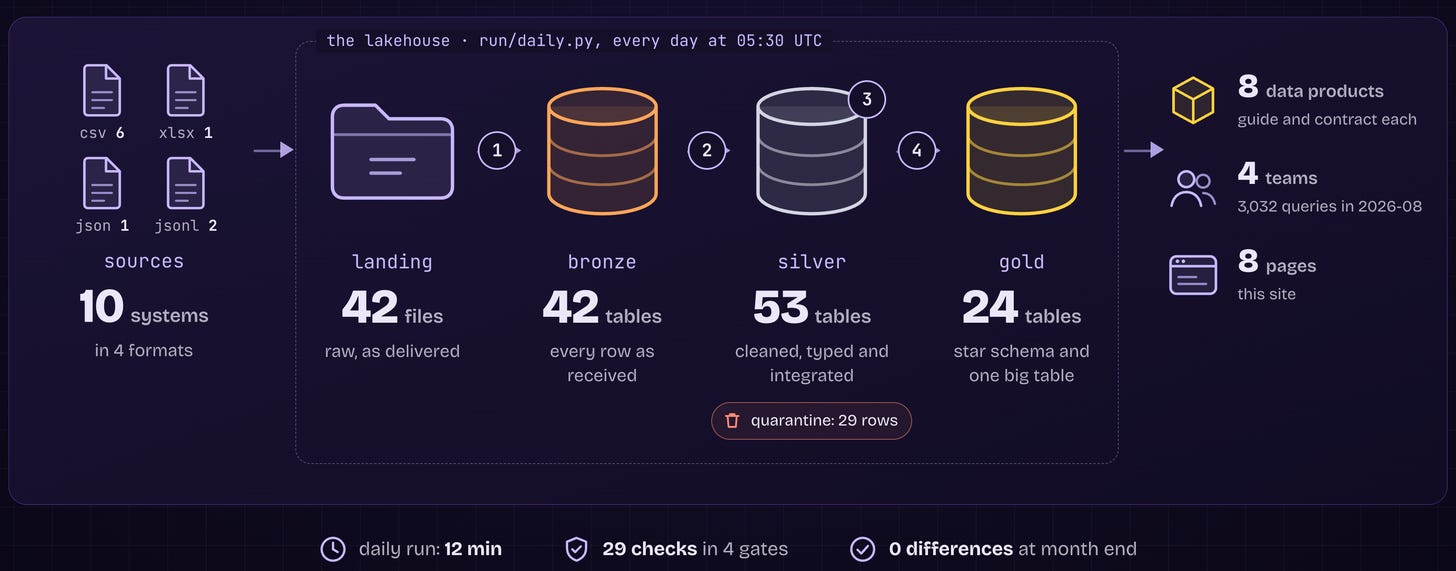Click the '42 files' figure
Screen dimensions: 1456x571
(x=392, y=308)
